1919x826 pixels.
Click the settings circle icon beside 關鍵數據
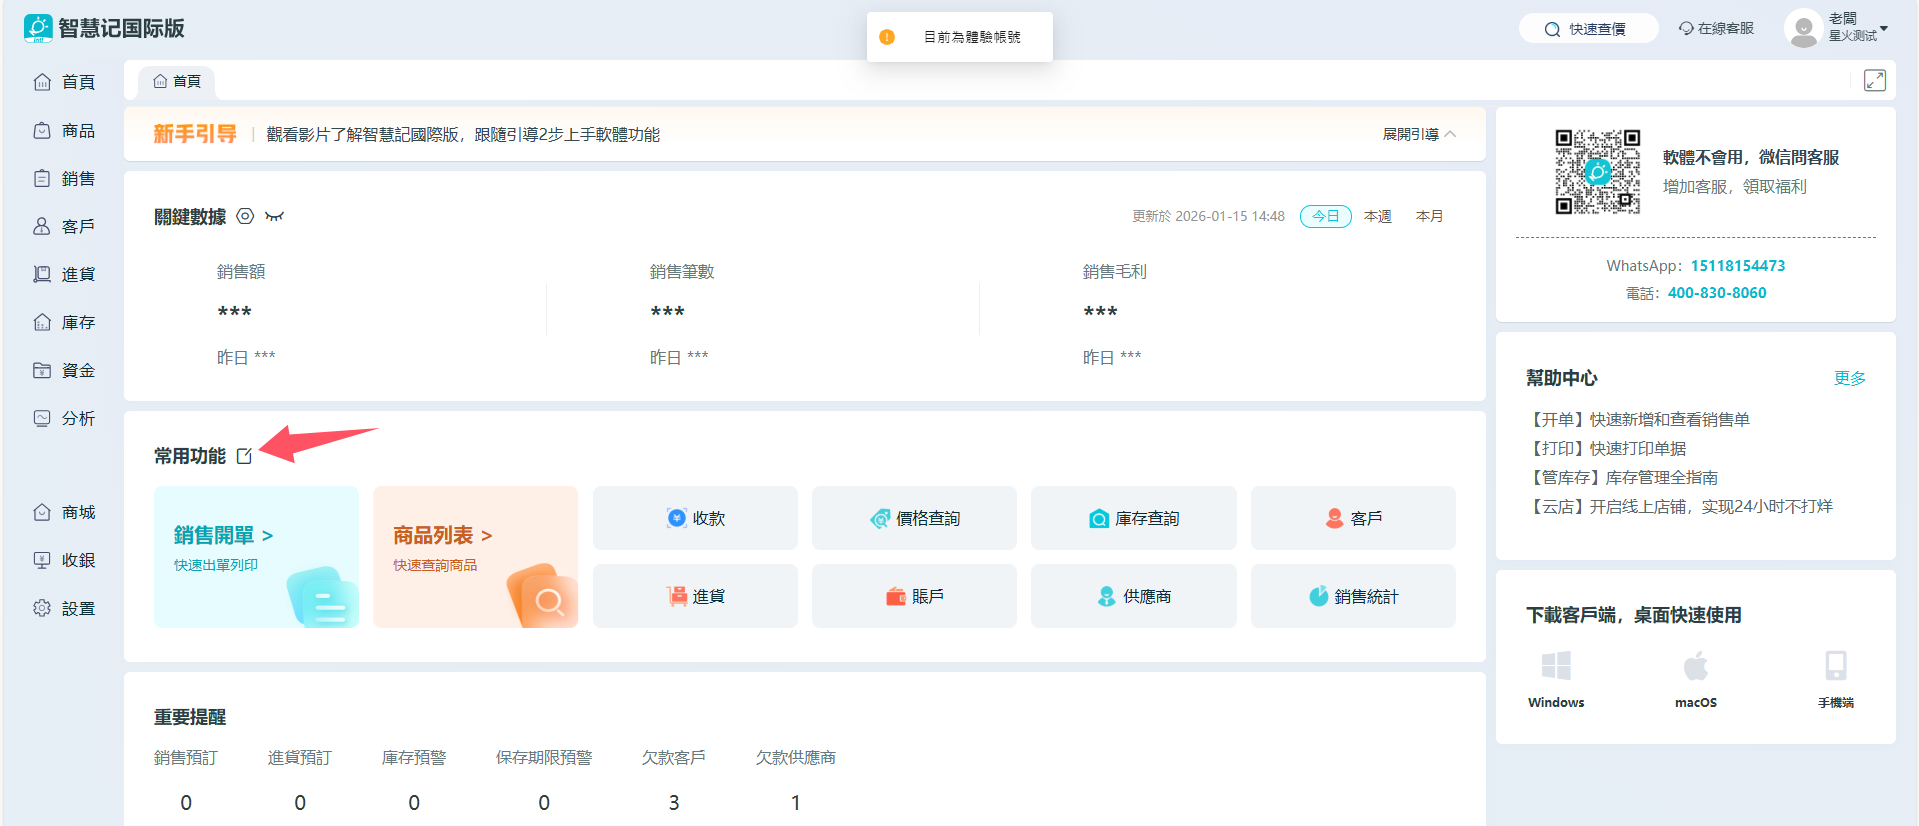(x=245, y=216)
